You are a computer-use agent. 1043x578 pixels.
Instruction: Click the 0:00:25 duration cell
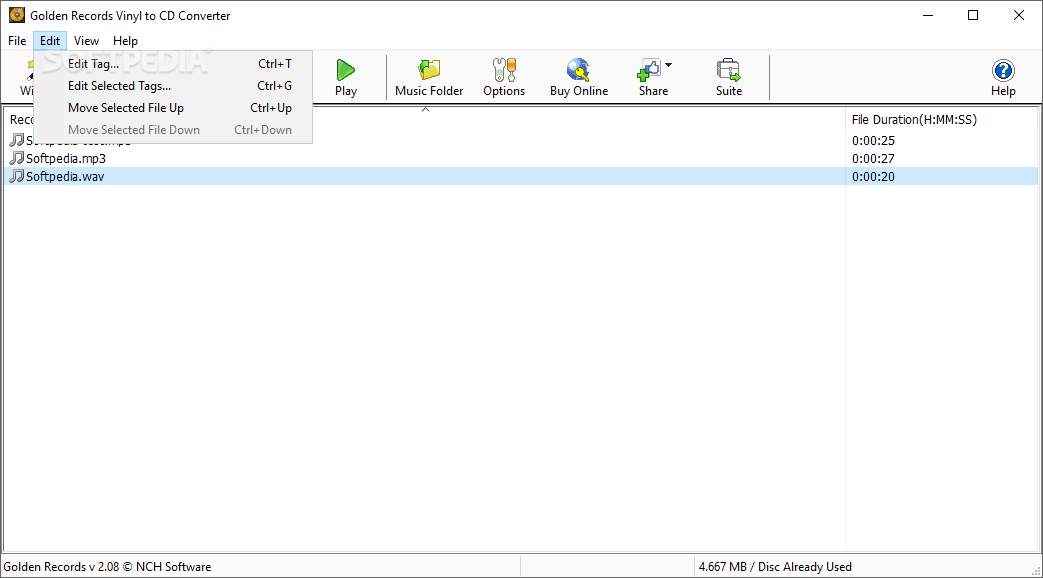click(873, 140)
